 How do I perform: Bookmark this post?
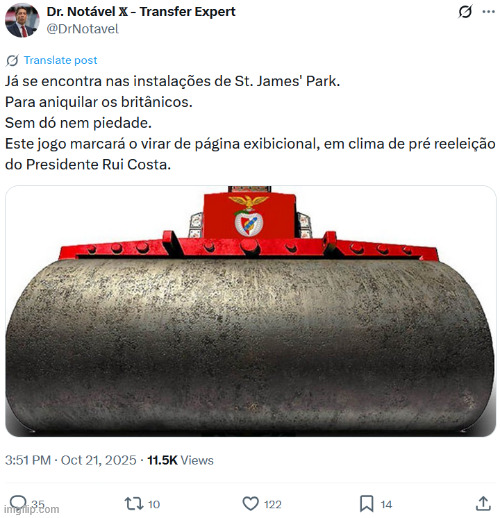(x=366, y=503)
